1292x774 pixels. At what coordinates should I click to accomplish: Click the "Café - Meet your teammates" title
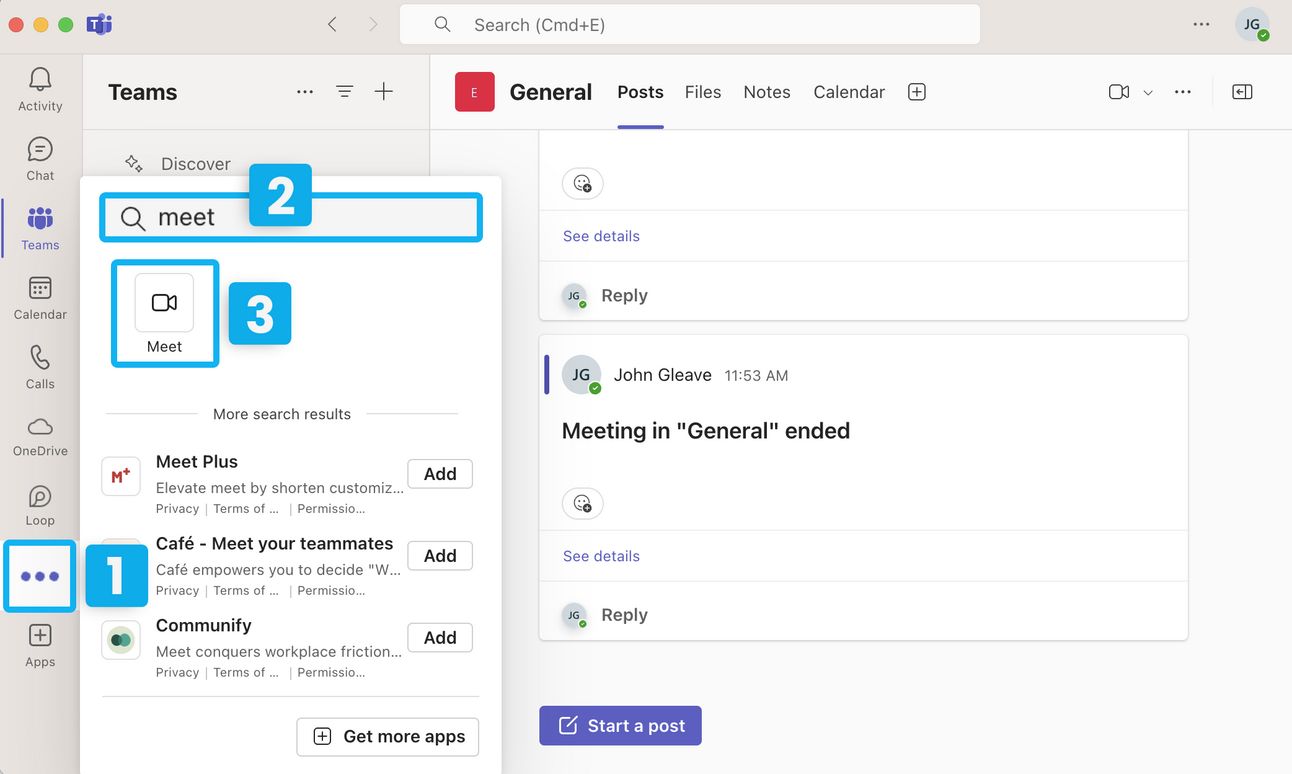point(275,544)
